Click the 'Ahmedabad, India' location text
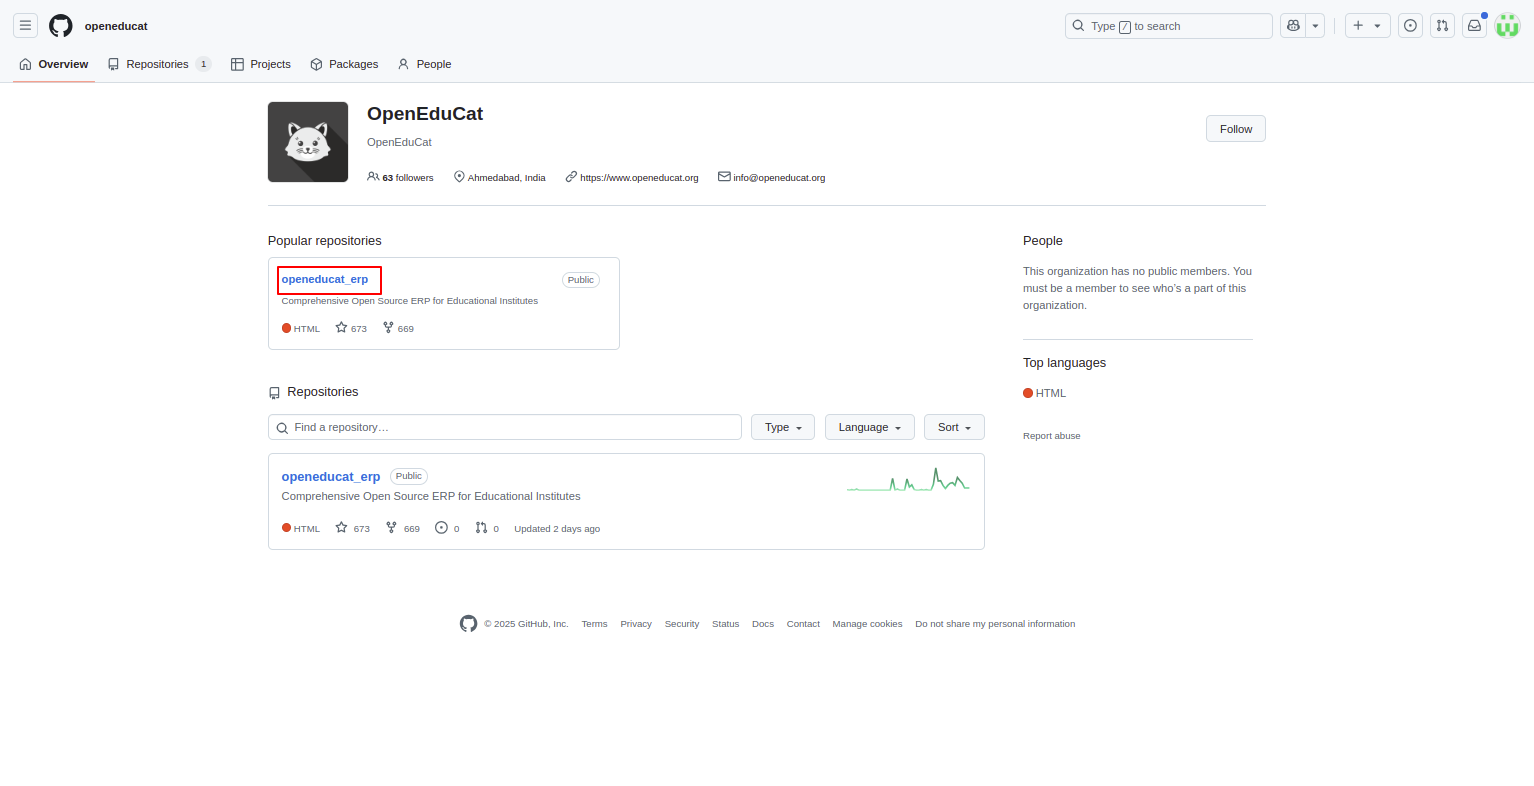 coord(506,178)
